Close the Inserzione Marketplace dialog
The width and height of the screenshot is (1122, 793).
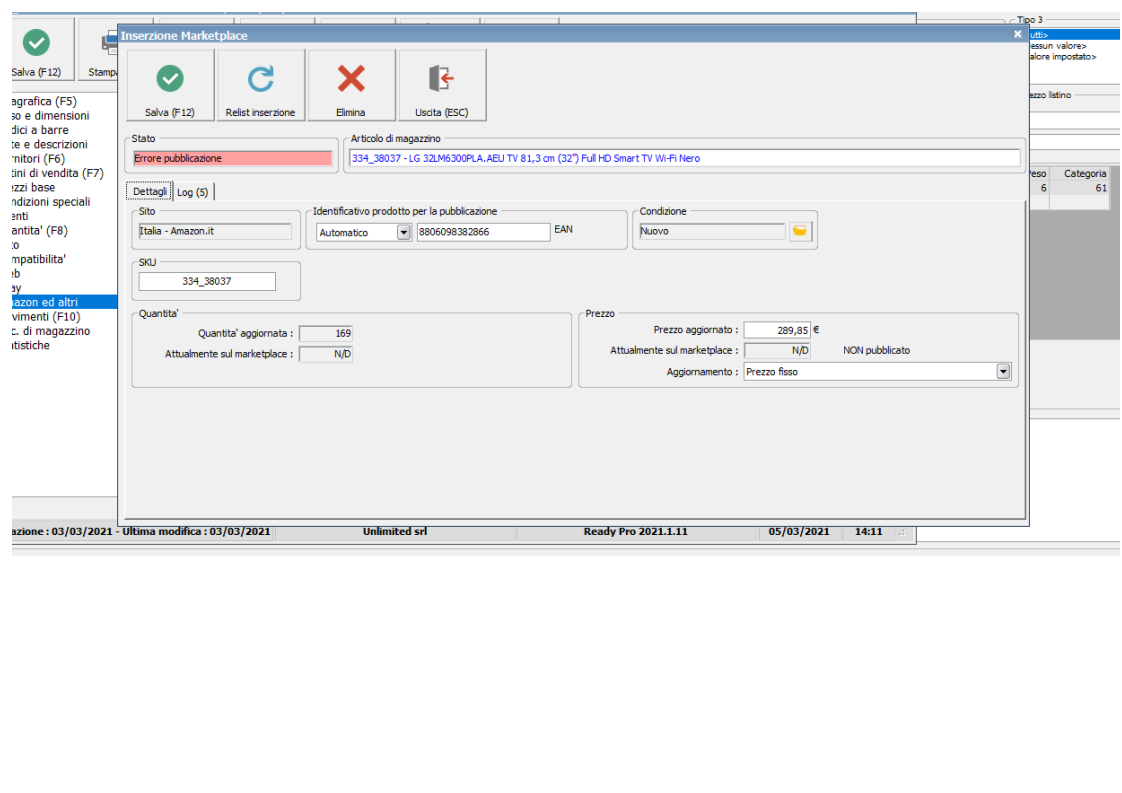click(1018, 34)
